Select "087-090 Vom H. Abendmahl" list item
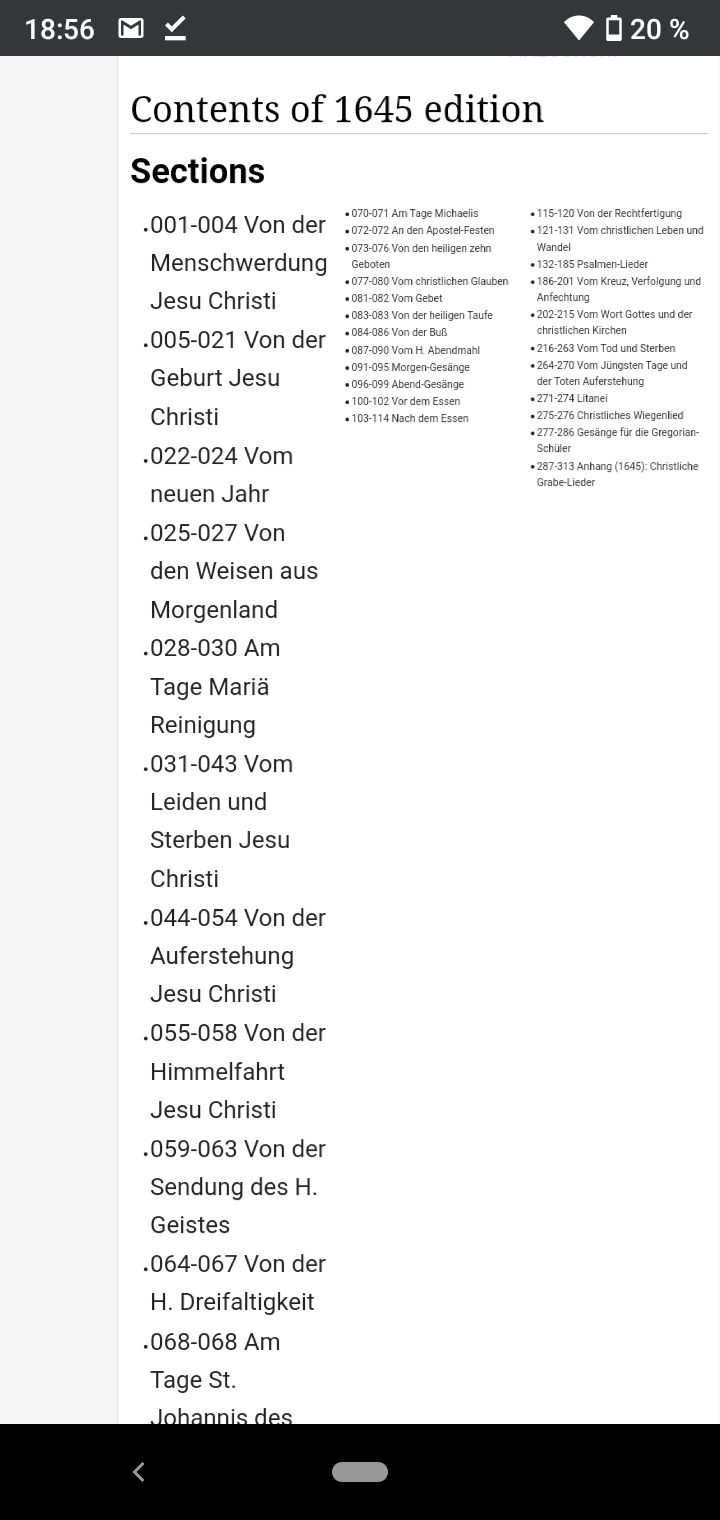720x1520 pixels. click(x=415, y=351)
